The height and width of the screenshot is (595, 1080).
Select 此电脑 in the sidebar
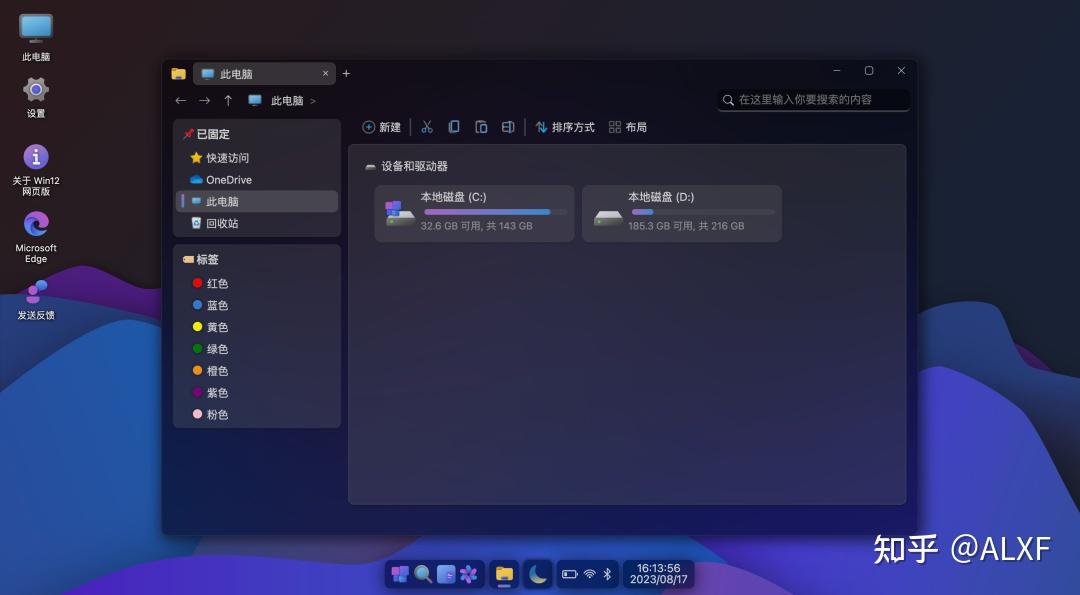point(257,201)
